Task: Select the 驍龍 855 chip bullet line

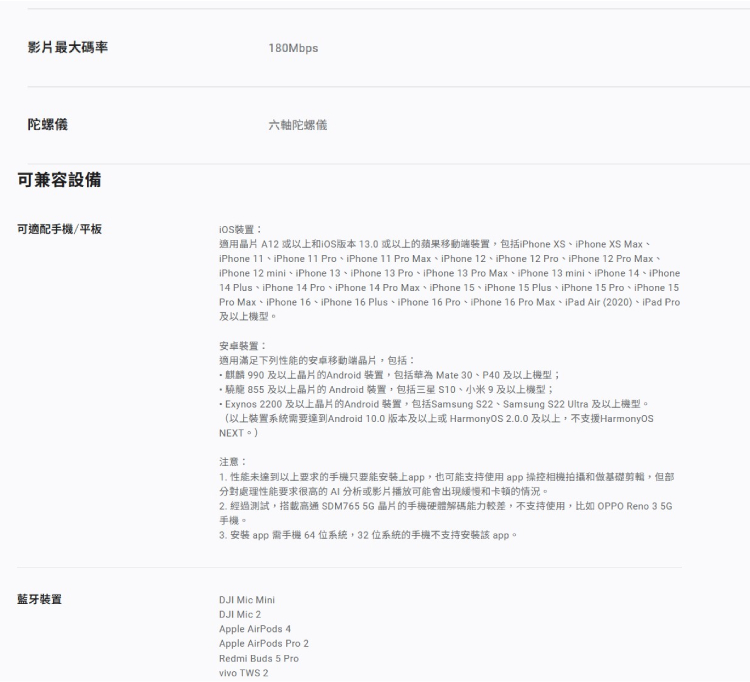Action: (385, 390)
